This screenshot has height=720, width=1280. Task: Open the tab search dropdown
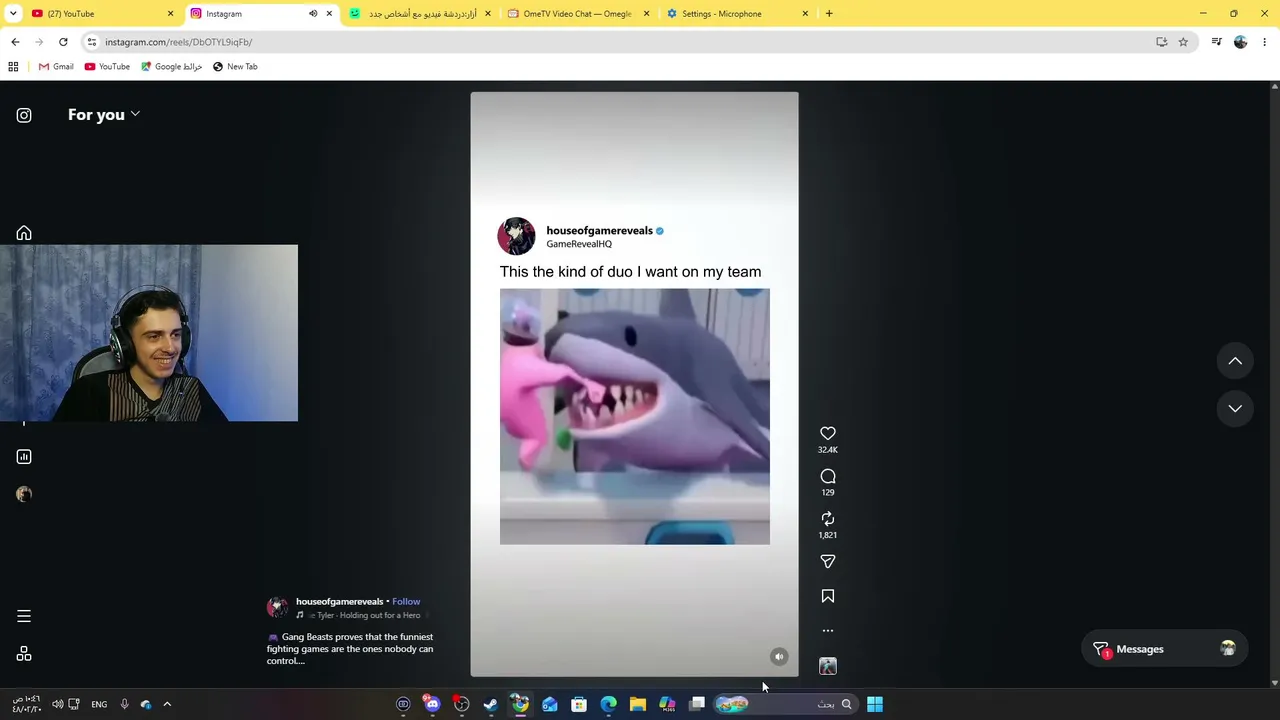tap(13, 14)
